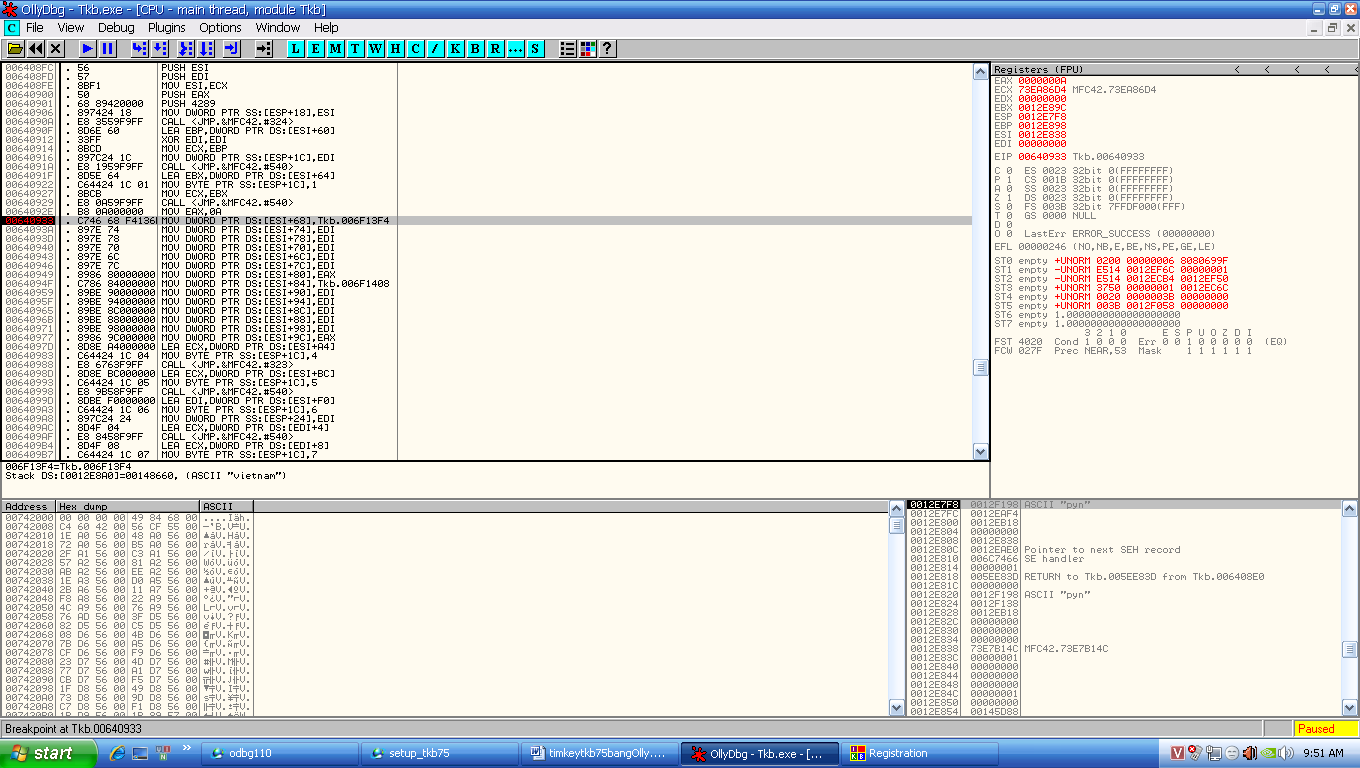Viewport: 1360px width, 768px height.
Task: Click the Hex dump column header
Action: (x=127, y=507)
